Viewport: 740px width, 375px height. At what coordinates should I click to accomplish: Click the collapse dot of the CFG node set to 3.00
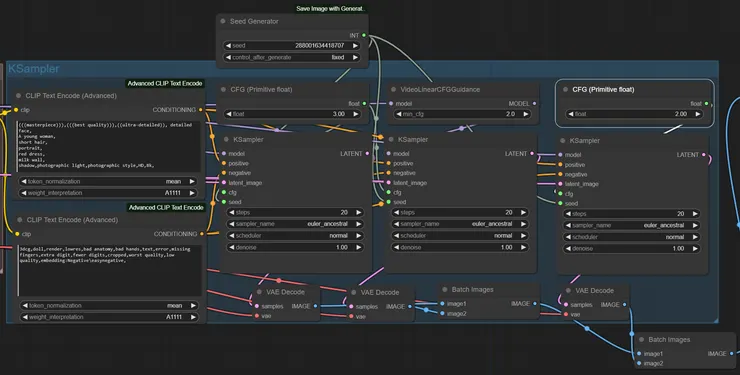pyautogui.click(x=223, y=89)
